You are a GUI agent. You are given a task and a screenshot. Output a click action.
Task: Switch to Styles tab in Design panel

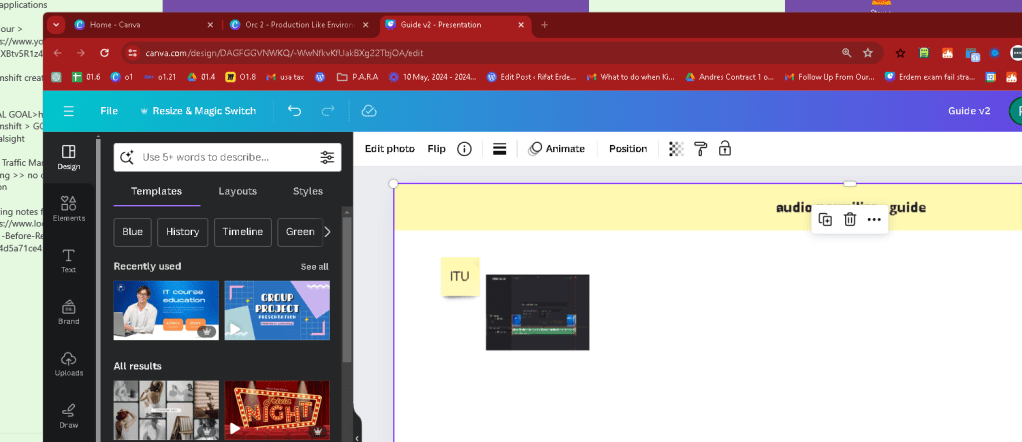coord(308,191)
